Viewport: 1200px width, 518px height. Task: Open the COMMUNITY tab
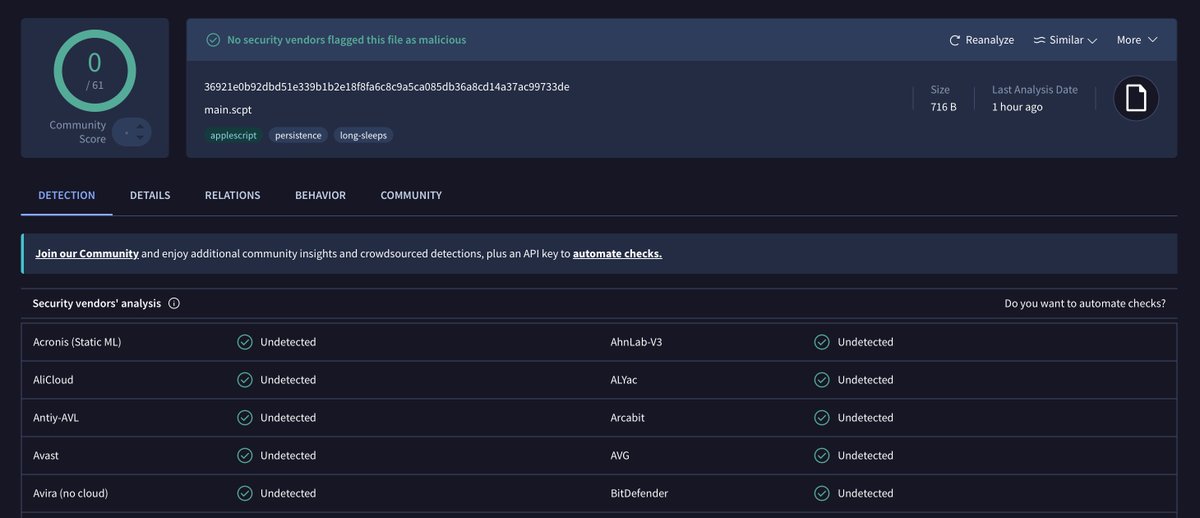coord(411,195)
